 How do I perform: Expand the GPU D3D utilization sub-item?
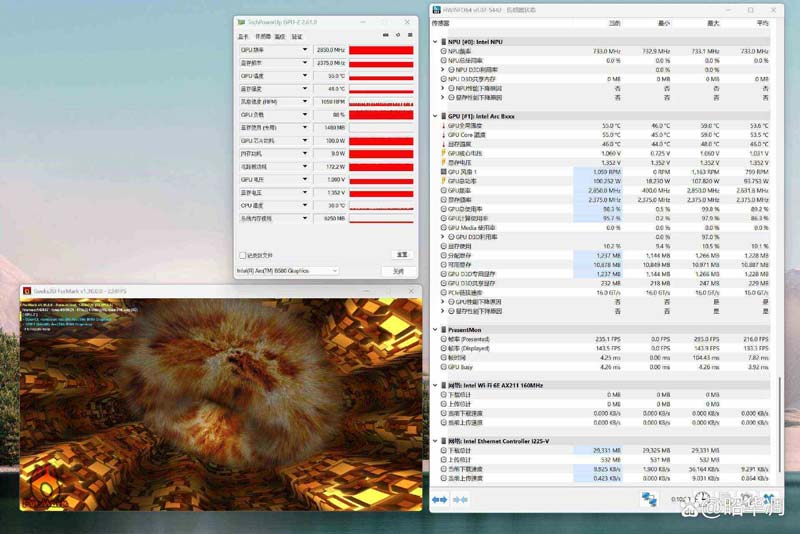(x=443, y=237)
